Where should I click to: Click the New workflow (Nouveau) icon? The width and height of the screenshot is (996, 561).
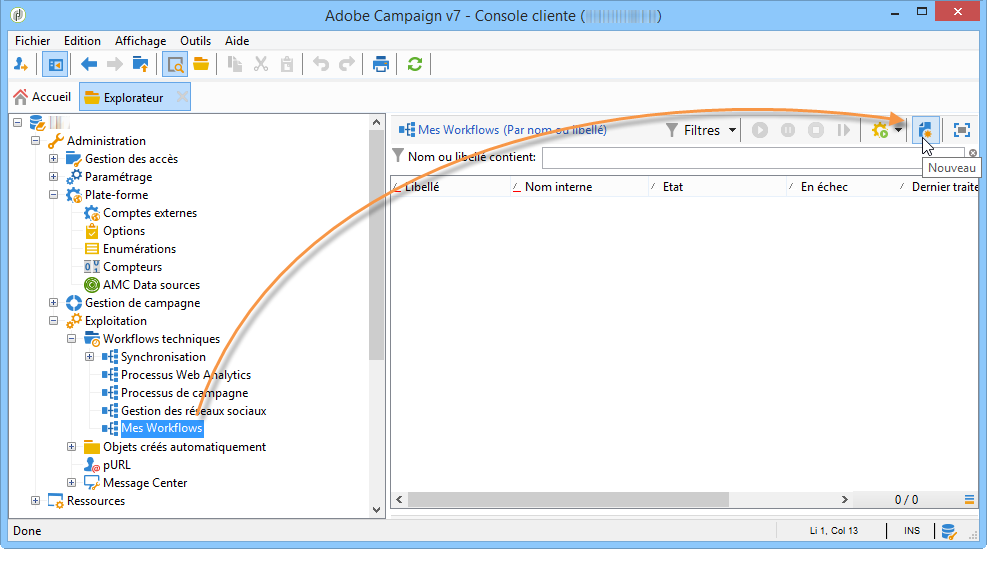click(925, 130)
